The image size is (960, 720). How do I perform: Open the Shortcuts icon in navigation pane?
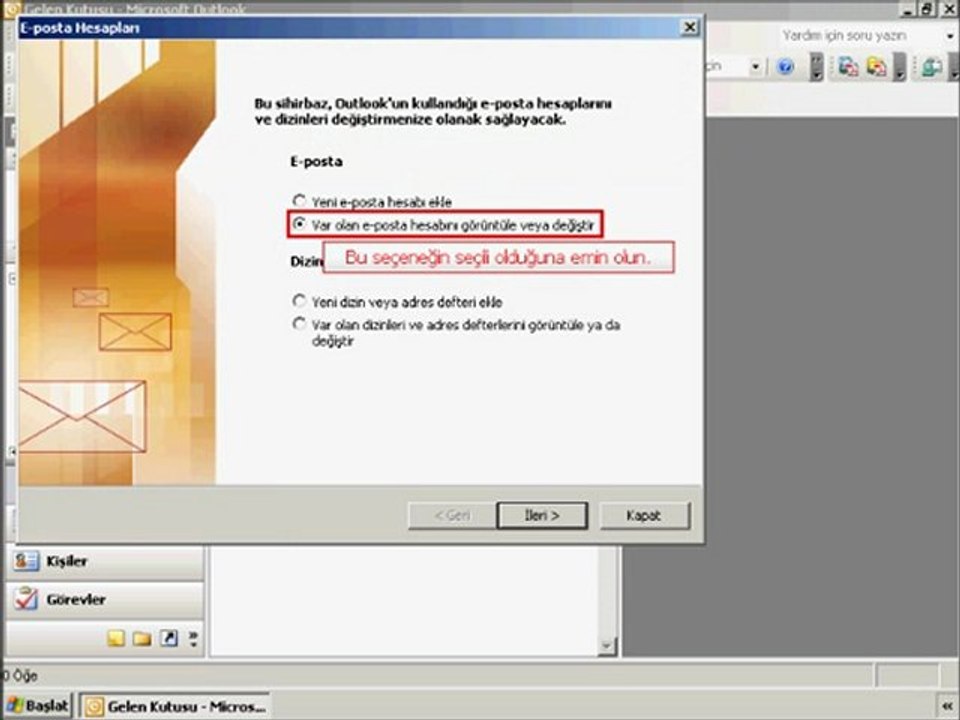click(168, 639)
